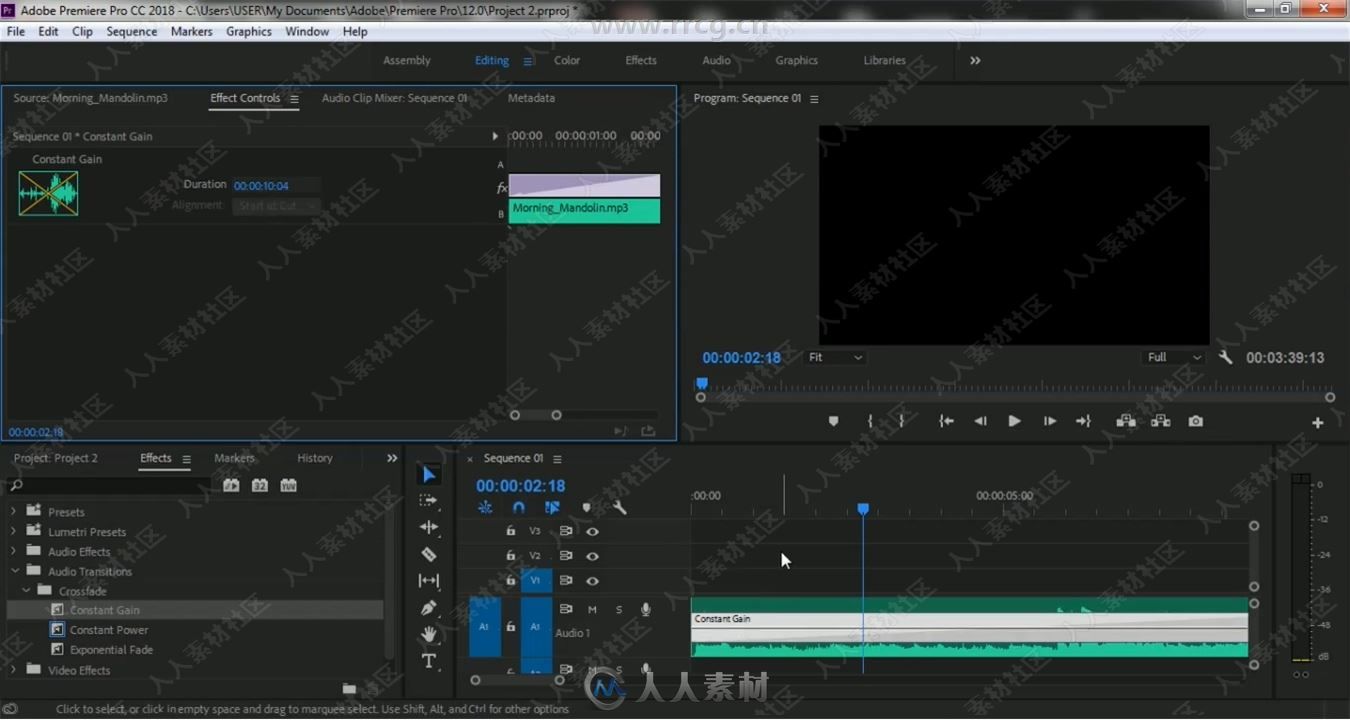Expand the Lumetri Presets folder
Viewport: 1350px width, 720px height.
(x=14, y=531)
